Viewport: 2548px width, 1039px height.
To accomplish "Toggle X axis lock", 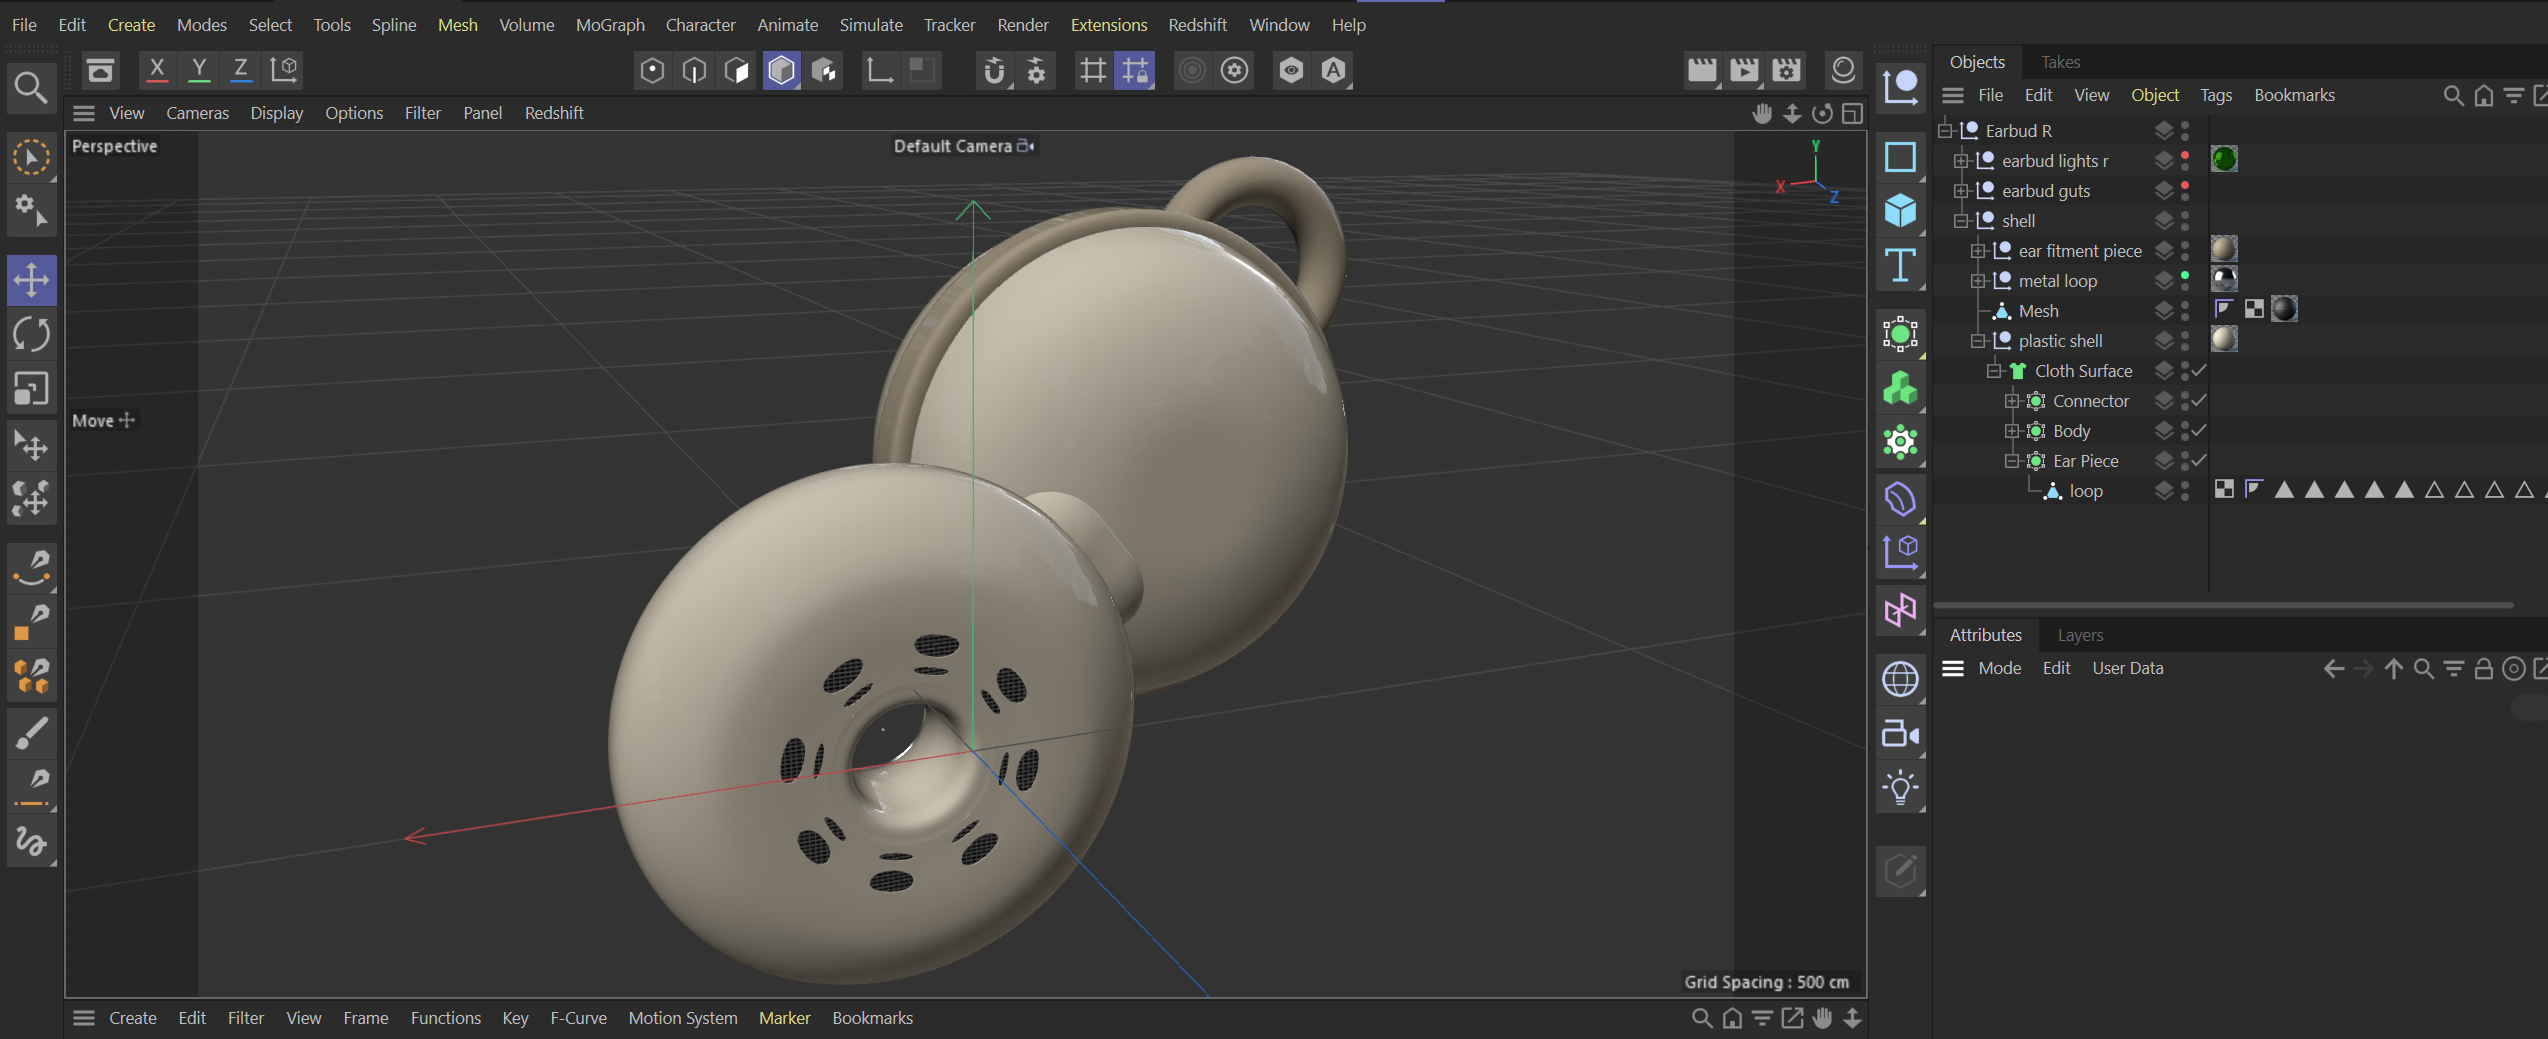I will point(157,69).
